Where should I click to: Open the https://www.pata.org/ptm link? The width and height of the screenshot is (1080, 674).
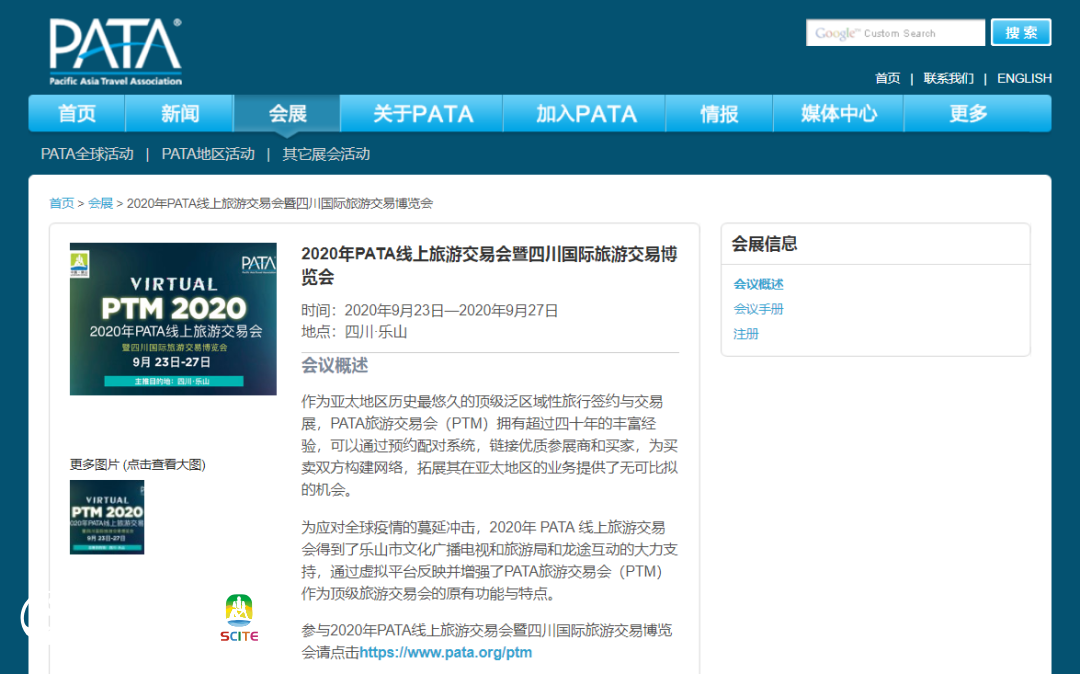[x=446, y=652]
